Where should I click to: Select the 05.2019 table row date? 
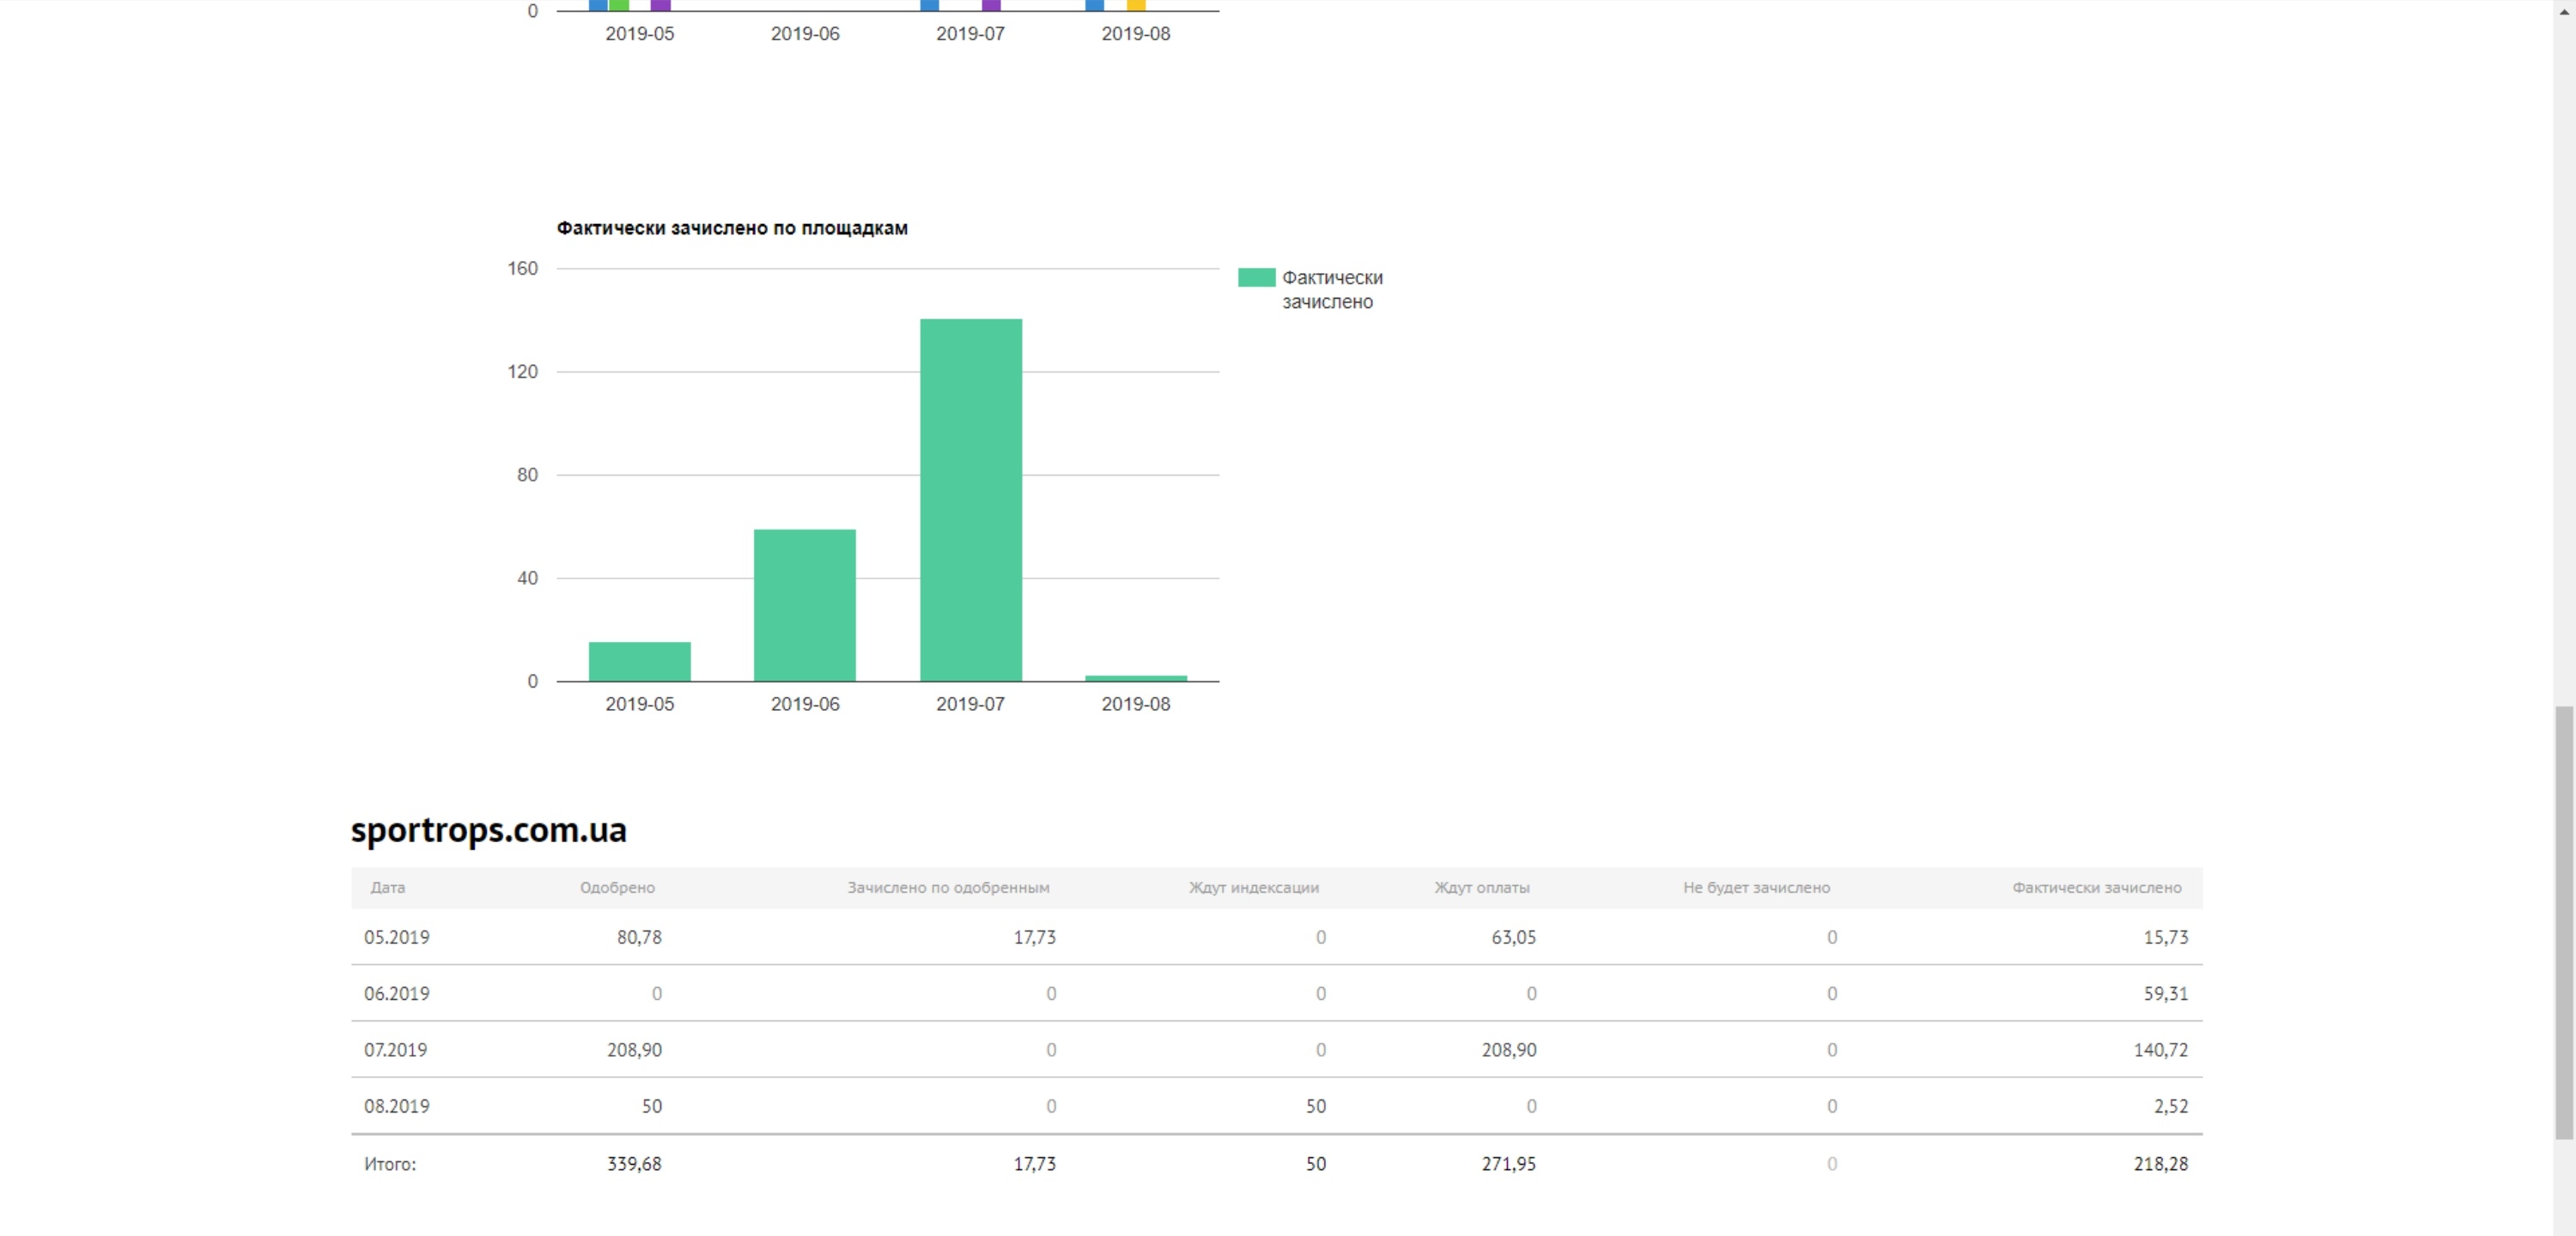click(x=396, y=937)
